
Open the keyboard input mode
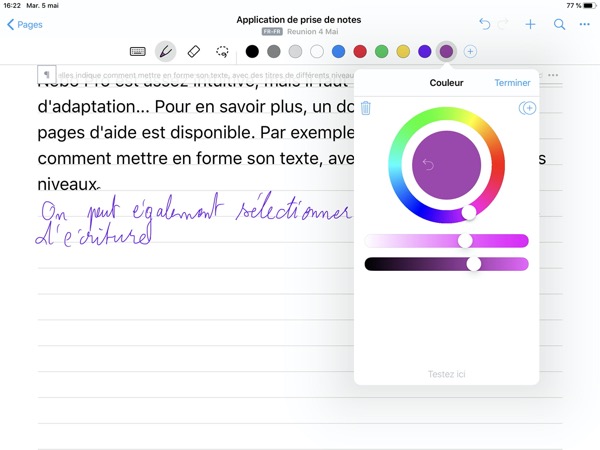tap(138, 51)
